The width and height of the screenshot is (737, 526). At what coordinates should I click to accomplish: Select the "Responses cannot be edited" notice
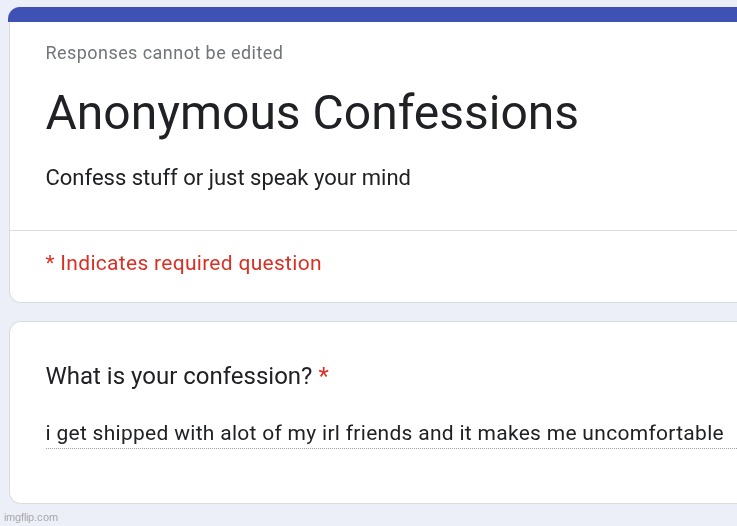[x=164, y=53]
